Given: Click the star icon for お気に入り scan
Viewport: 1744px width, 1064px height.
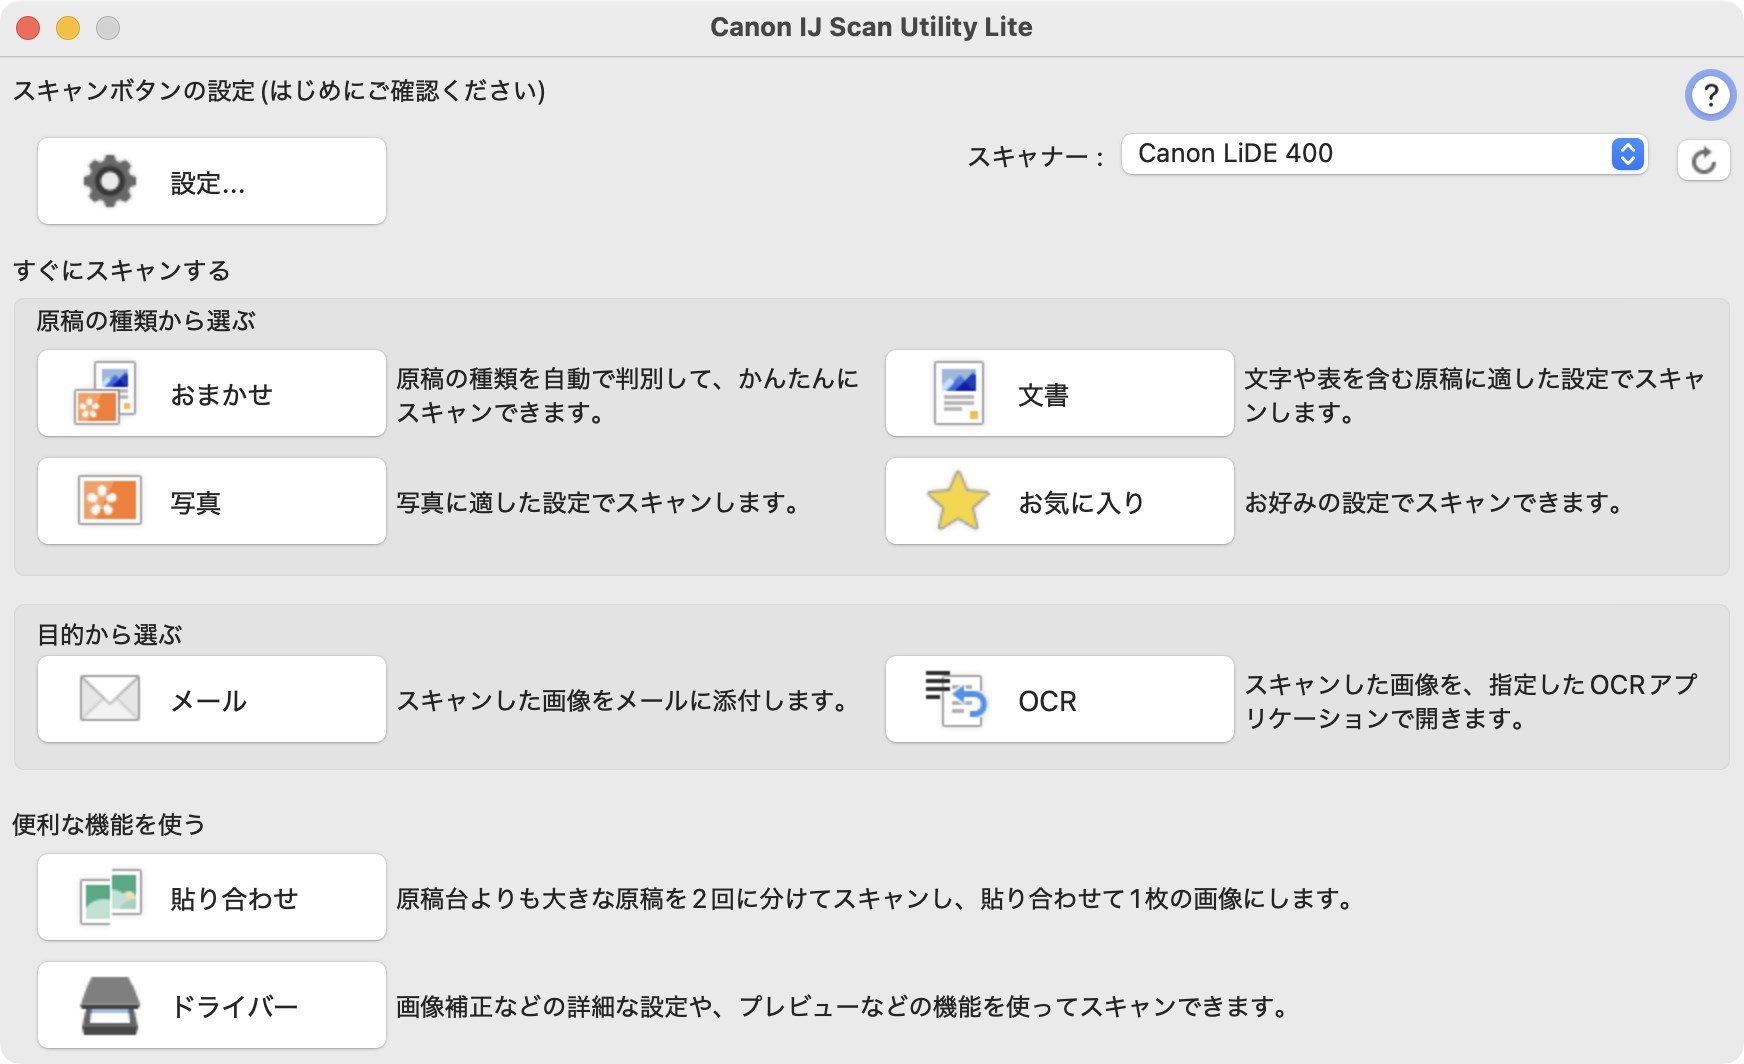Looking at the screenshot, I should (957, 500).
